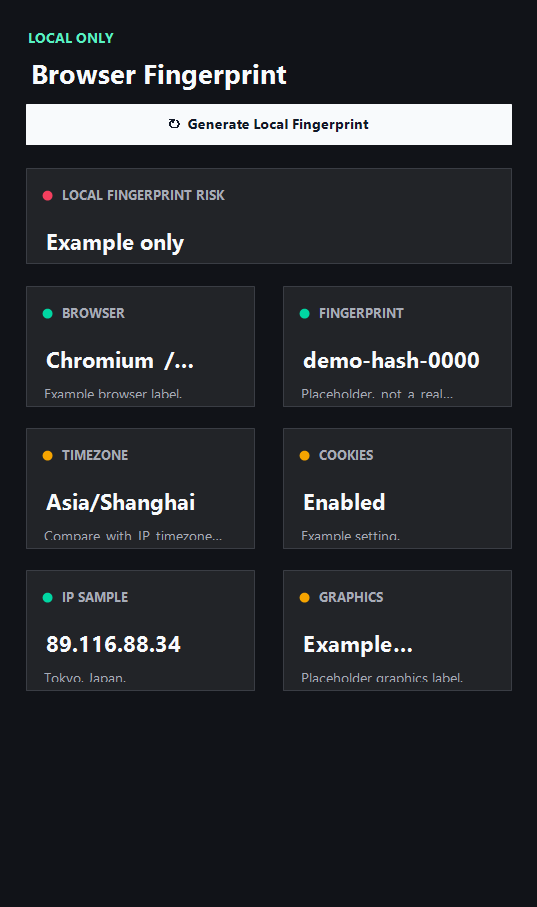Select the IP address 89.116.88.34
The image size is (537, 907).
pos(113,644)
